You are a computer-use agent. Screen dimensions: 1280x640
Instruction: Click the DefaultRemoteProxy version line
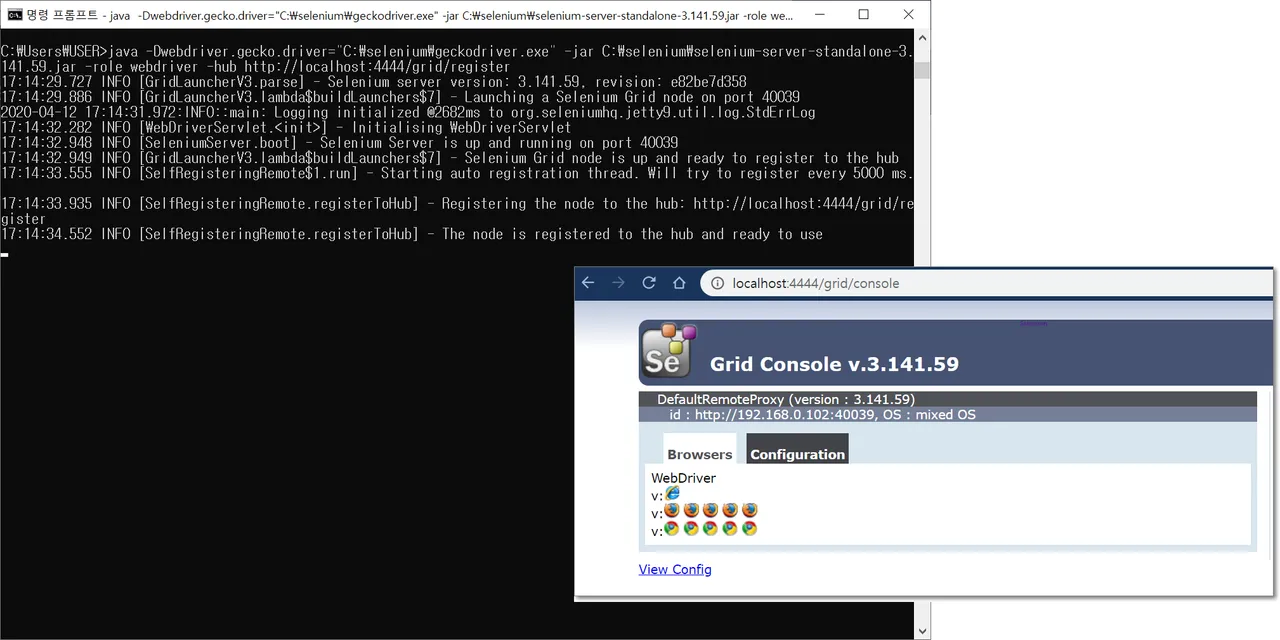(786, 399)
